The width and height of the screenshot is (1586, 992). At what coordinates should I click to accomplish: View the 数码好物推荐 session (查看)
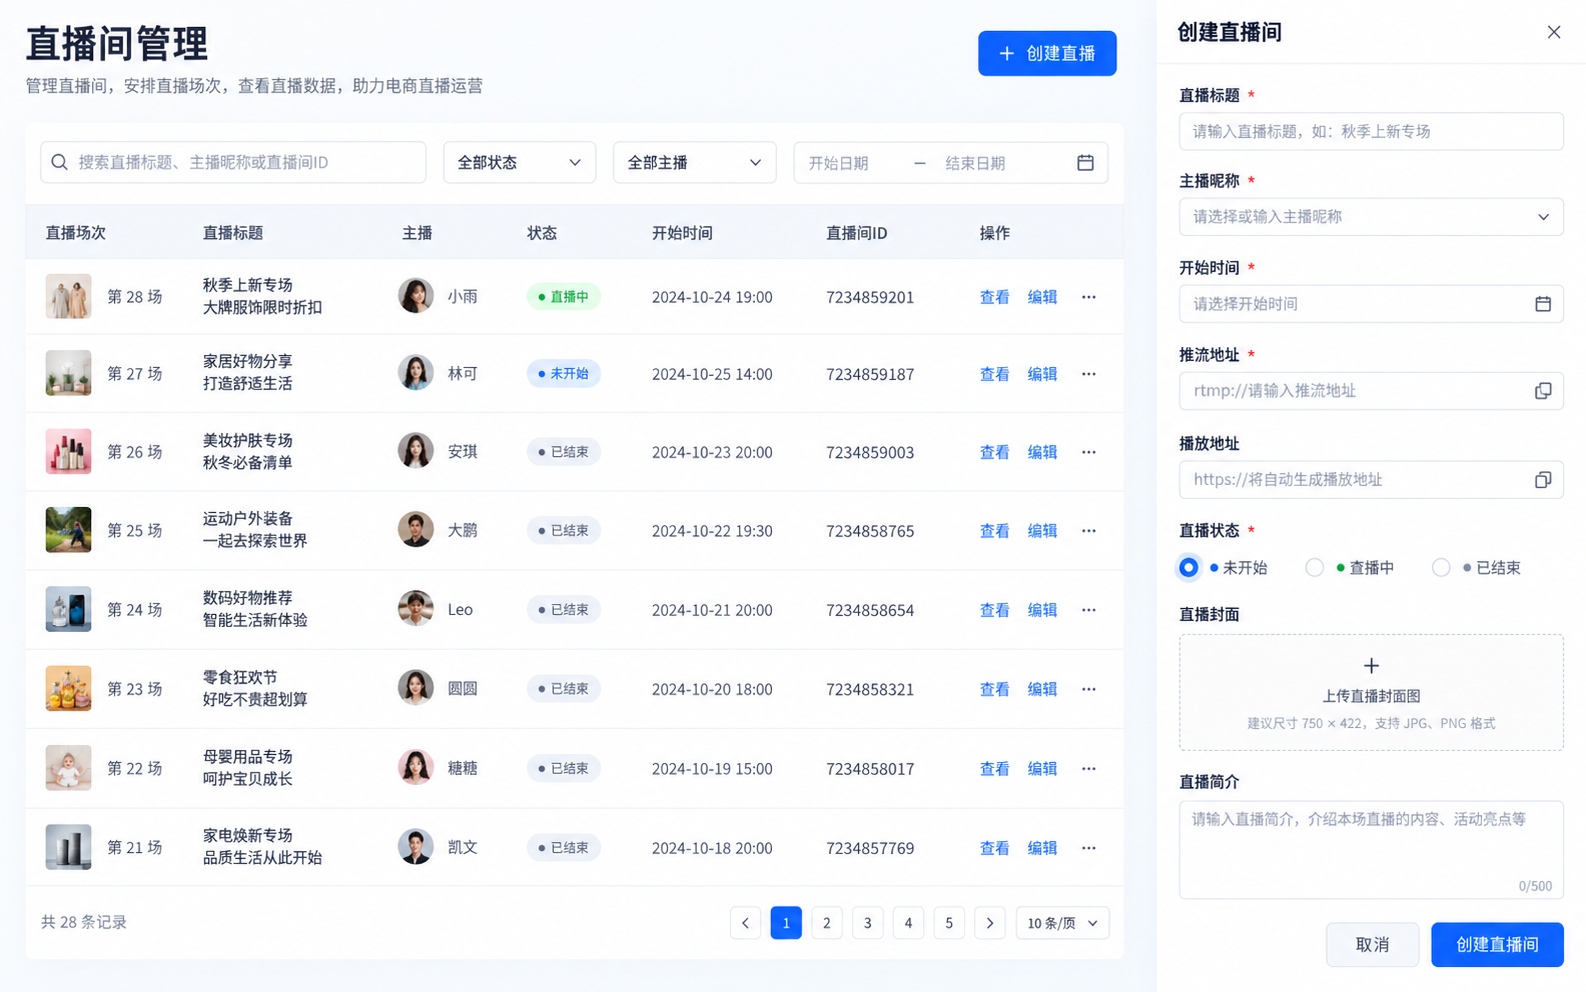994,610
